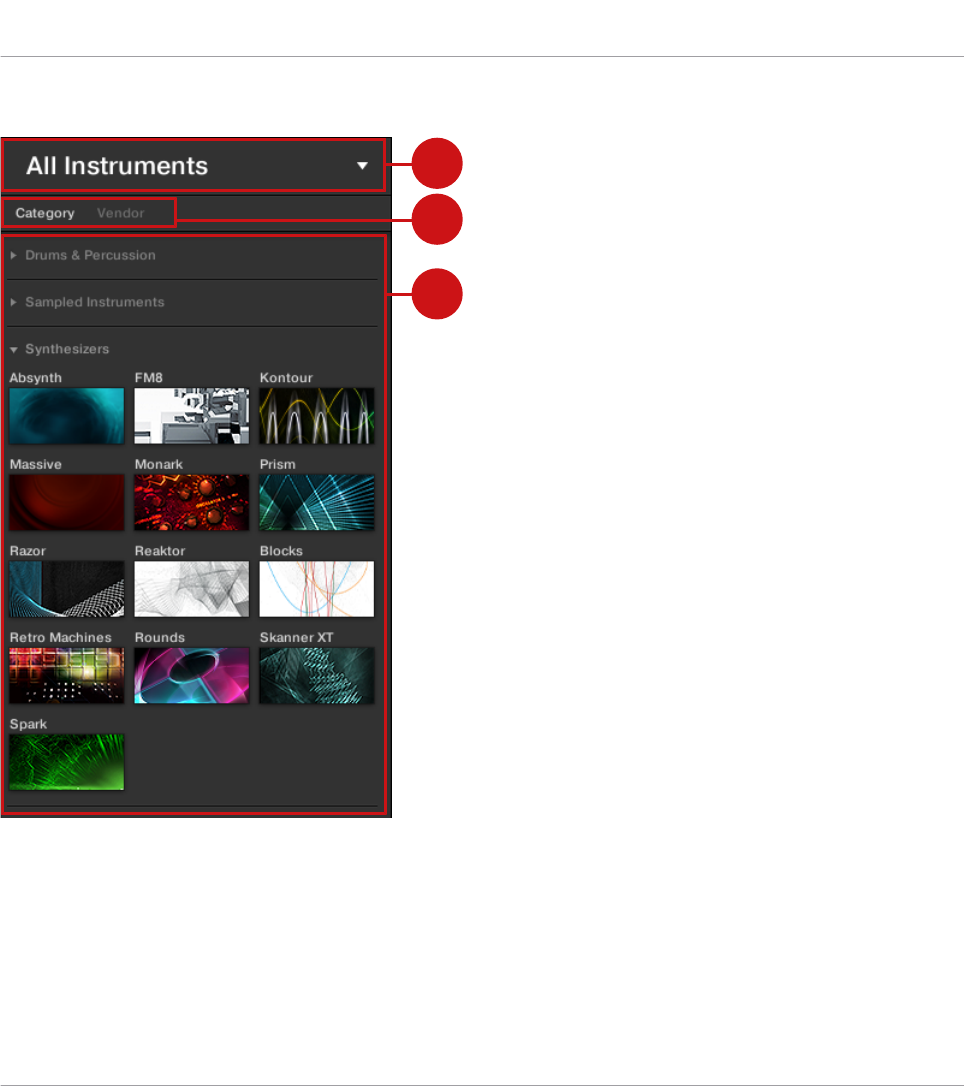The height and width of the screenshot is (1086, 965).
Task: Select the Rounds instrument thumbnail
Action: click(192, 675)
